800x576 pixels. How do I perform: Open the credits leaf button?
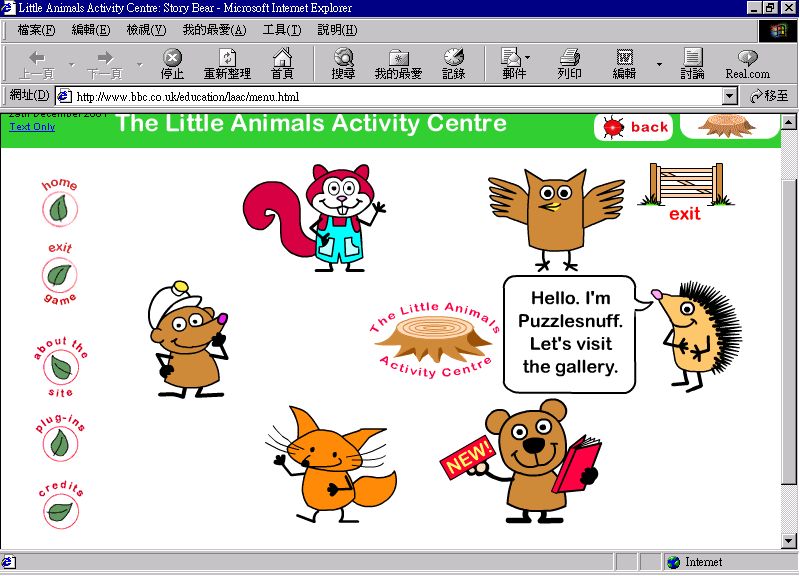click(61, 512)
